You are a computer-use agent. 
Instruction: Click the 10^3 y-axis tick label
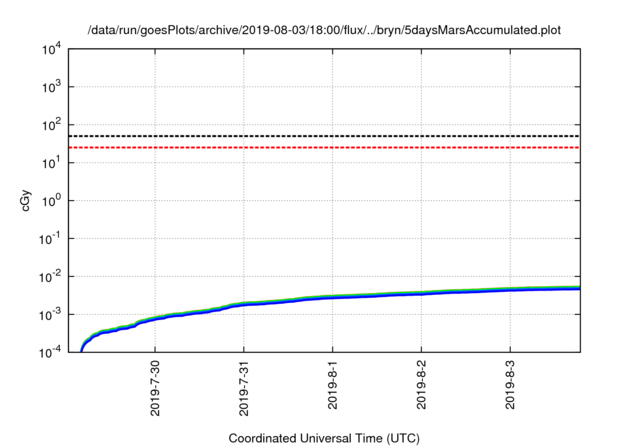tap(52, 87)
